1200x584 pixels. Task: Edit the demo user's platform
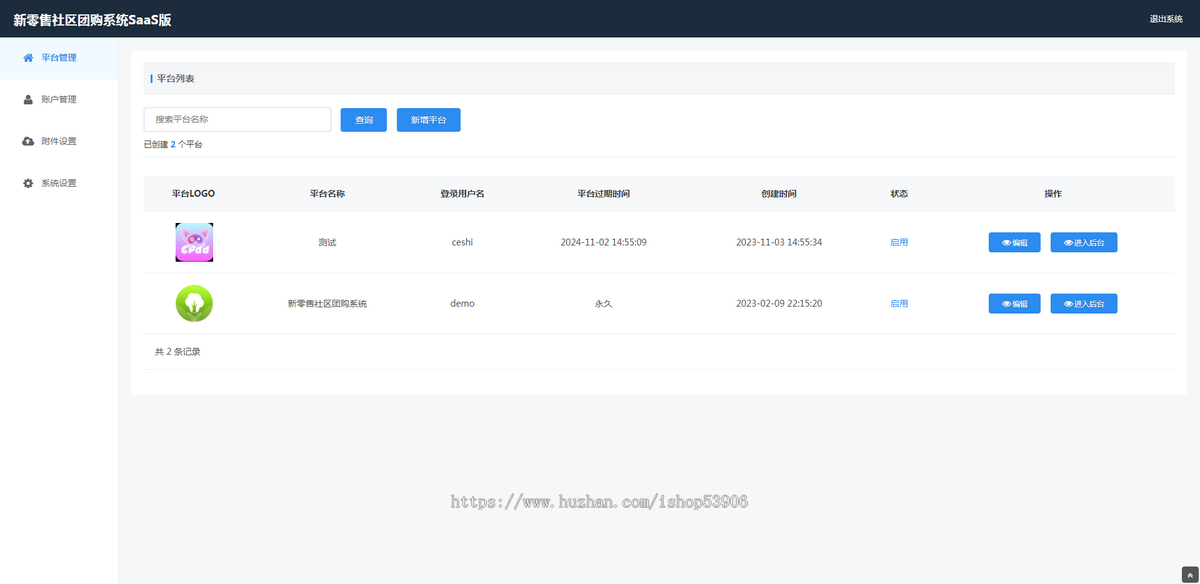[1014, 304]
